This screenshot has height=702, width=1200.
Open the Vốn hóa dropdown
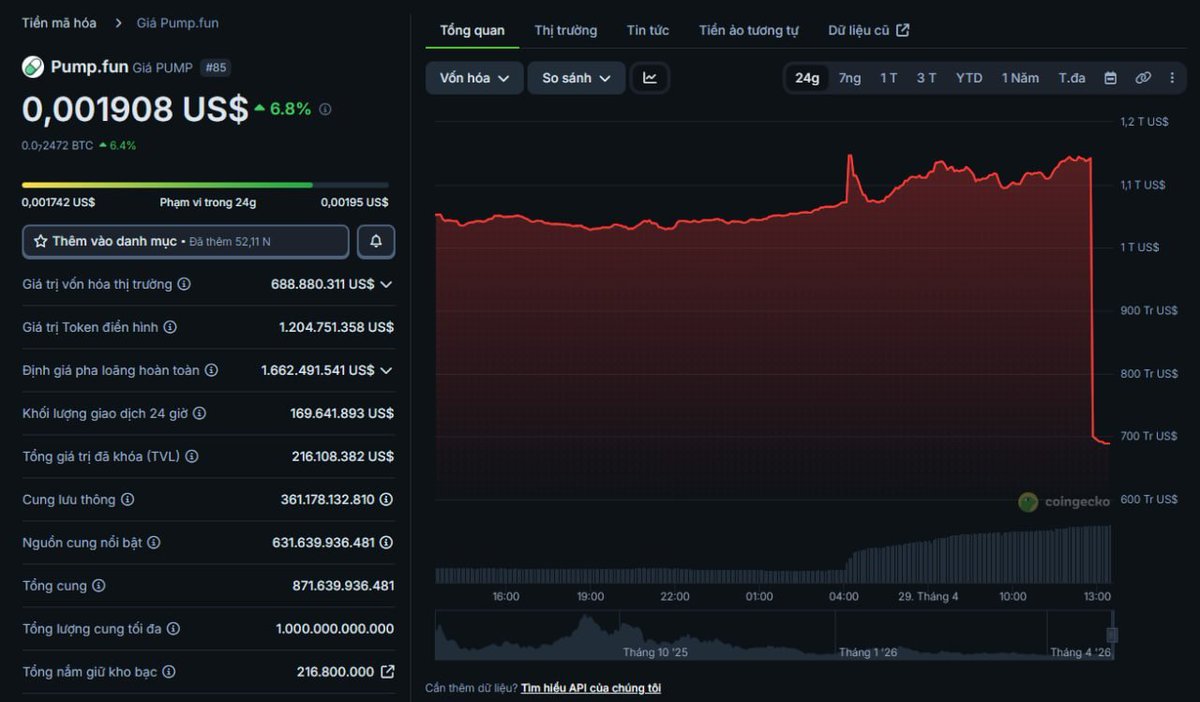coord(474,78)
